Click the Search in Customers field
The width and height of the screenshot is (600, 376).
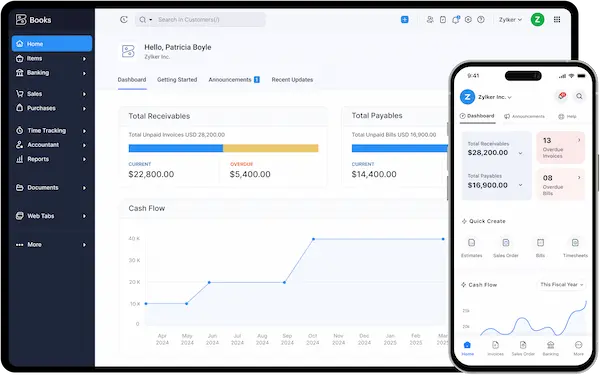(200, 20)
